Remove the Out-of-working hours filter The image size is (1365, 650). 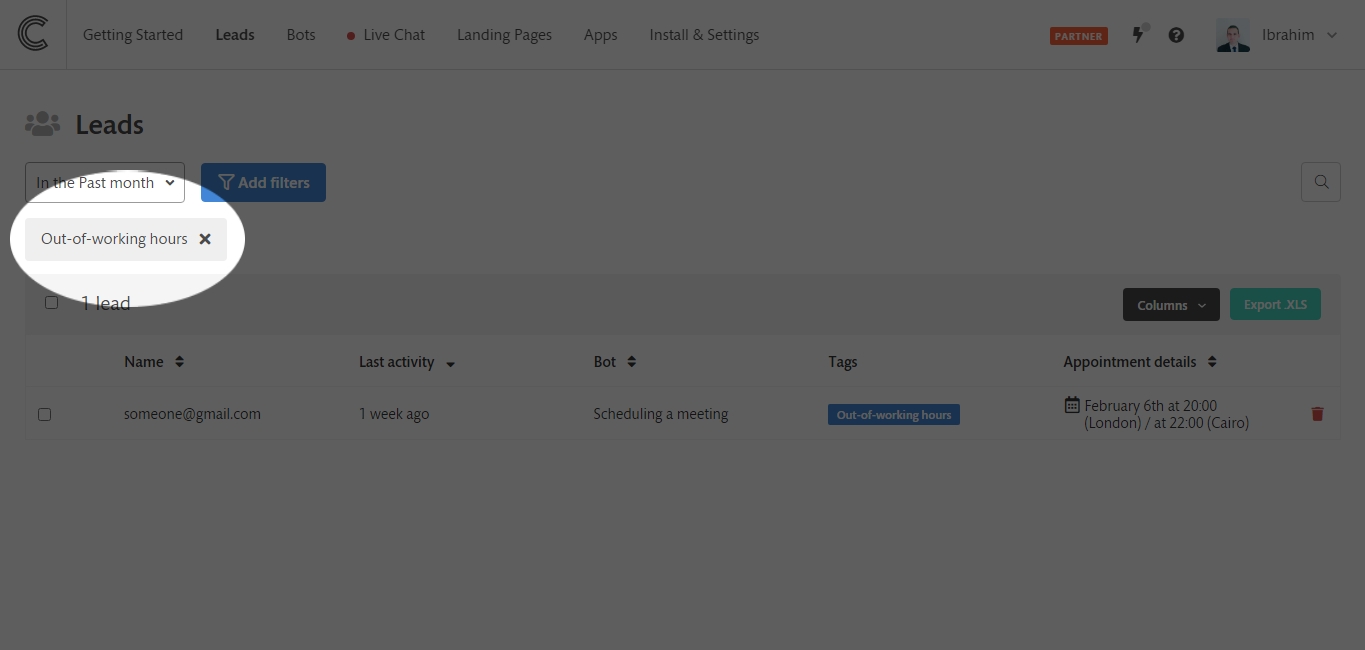click(205, 239)
